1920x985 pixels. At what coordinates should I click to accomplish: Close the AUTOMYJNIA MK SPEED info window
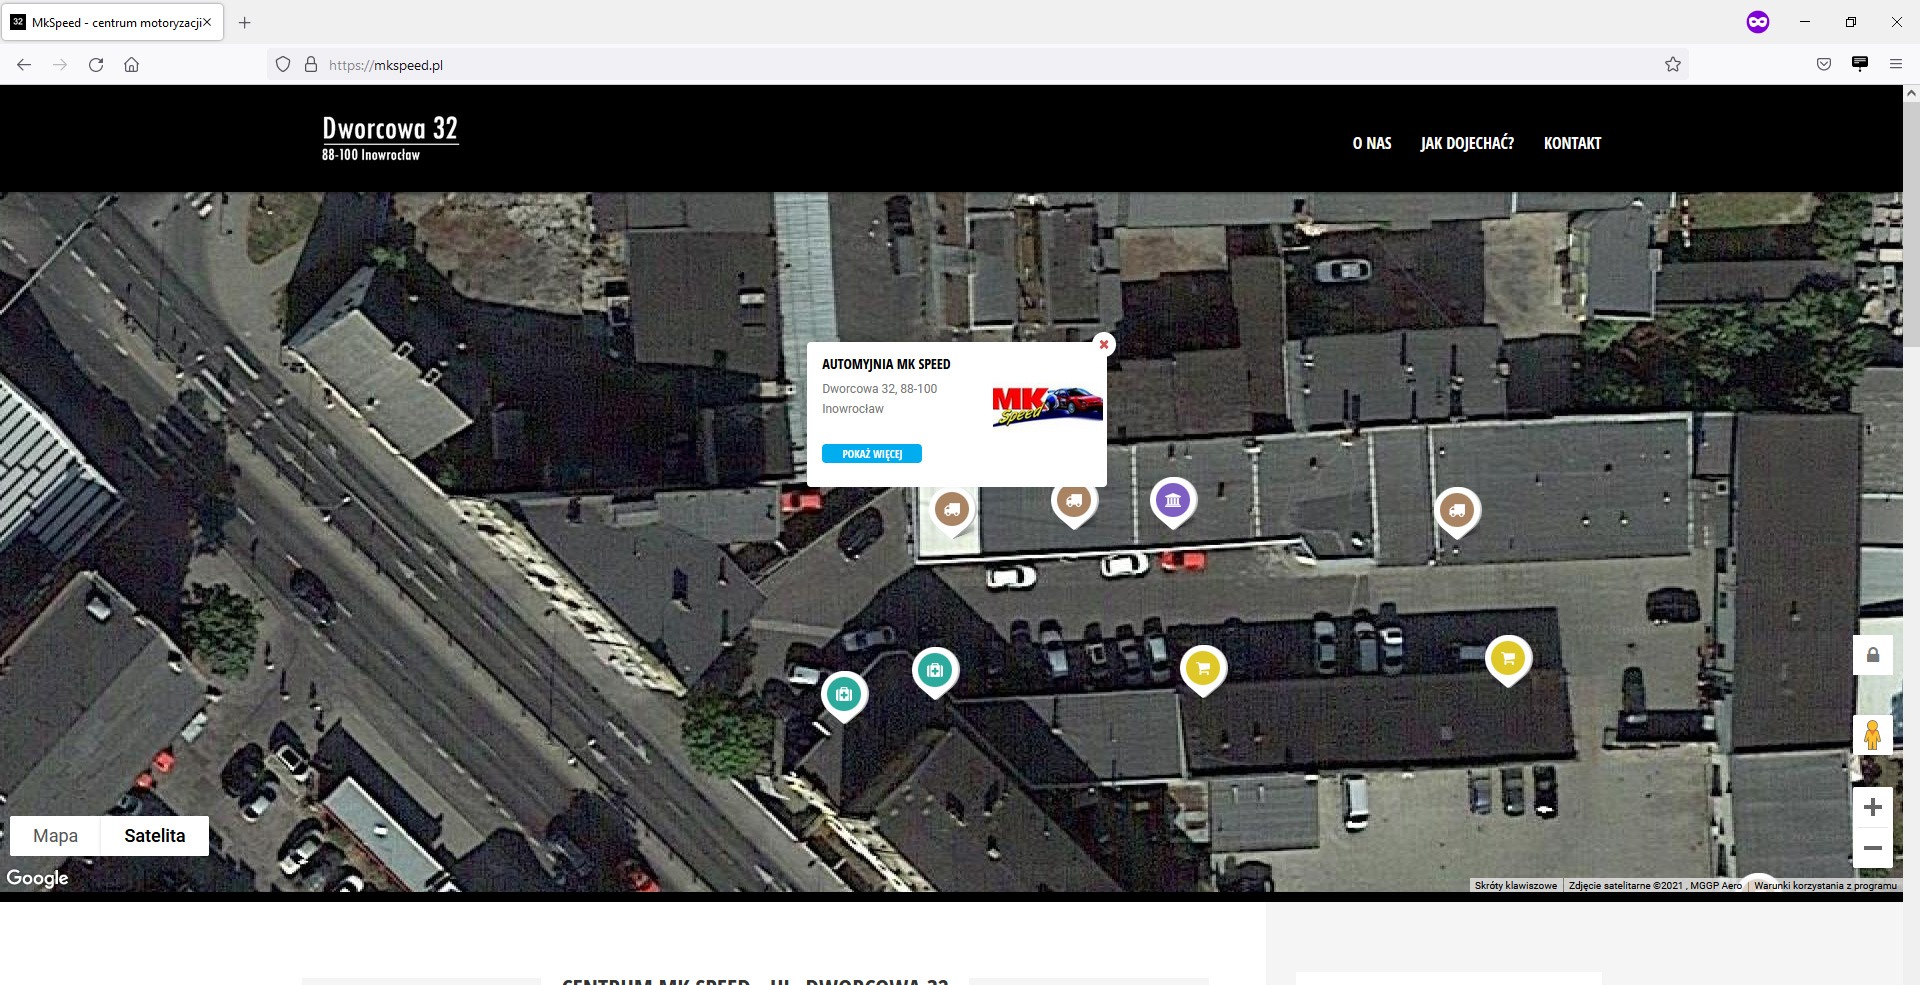[1103, 344]
